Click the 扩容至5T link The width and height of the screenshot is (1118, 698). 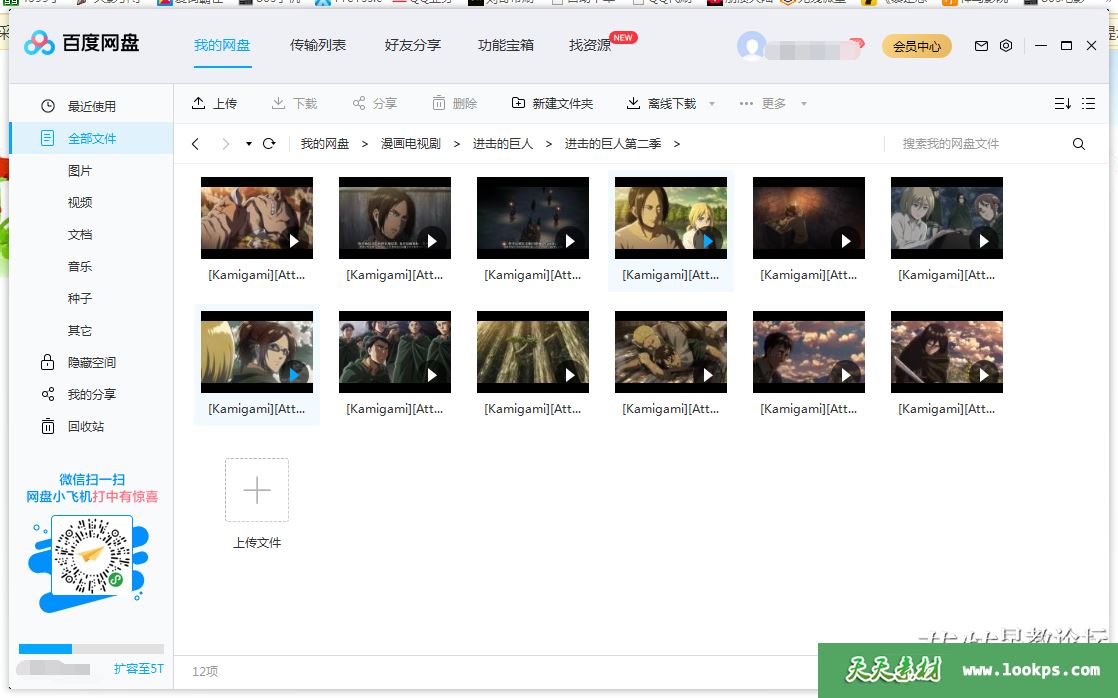coord(138,669)
